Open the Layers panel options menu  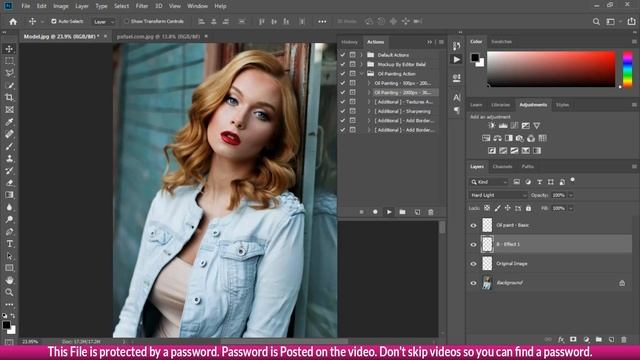tap(634, 167)
